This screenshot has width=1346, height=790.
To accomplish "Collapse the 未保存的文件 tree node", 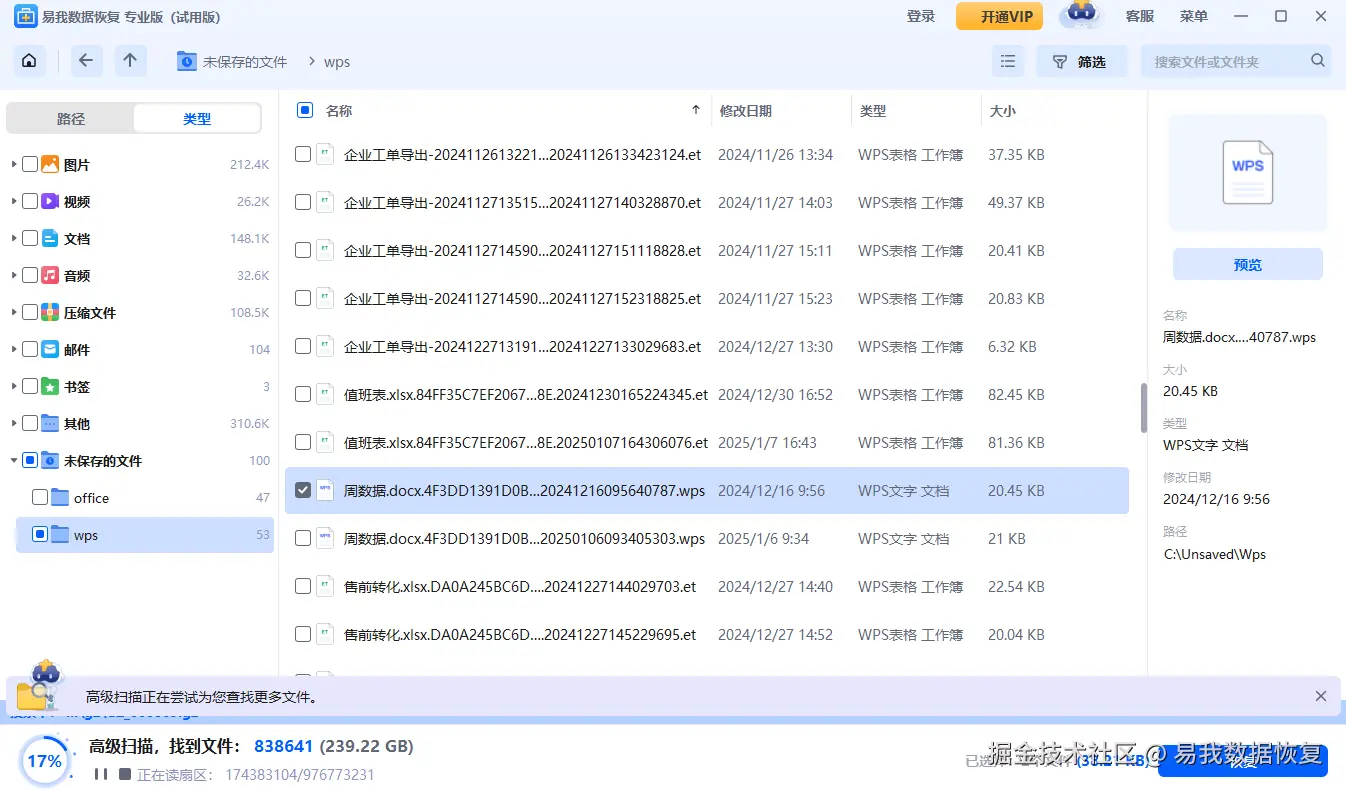I will [x=14, y=460].
